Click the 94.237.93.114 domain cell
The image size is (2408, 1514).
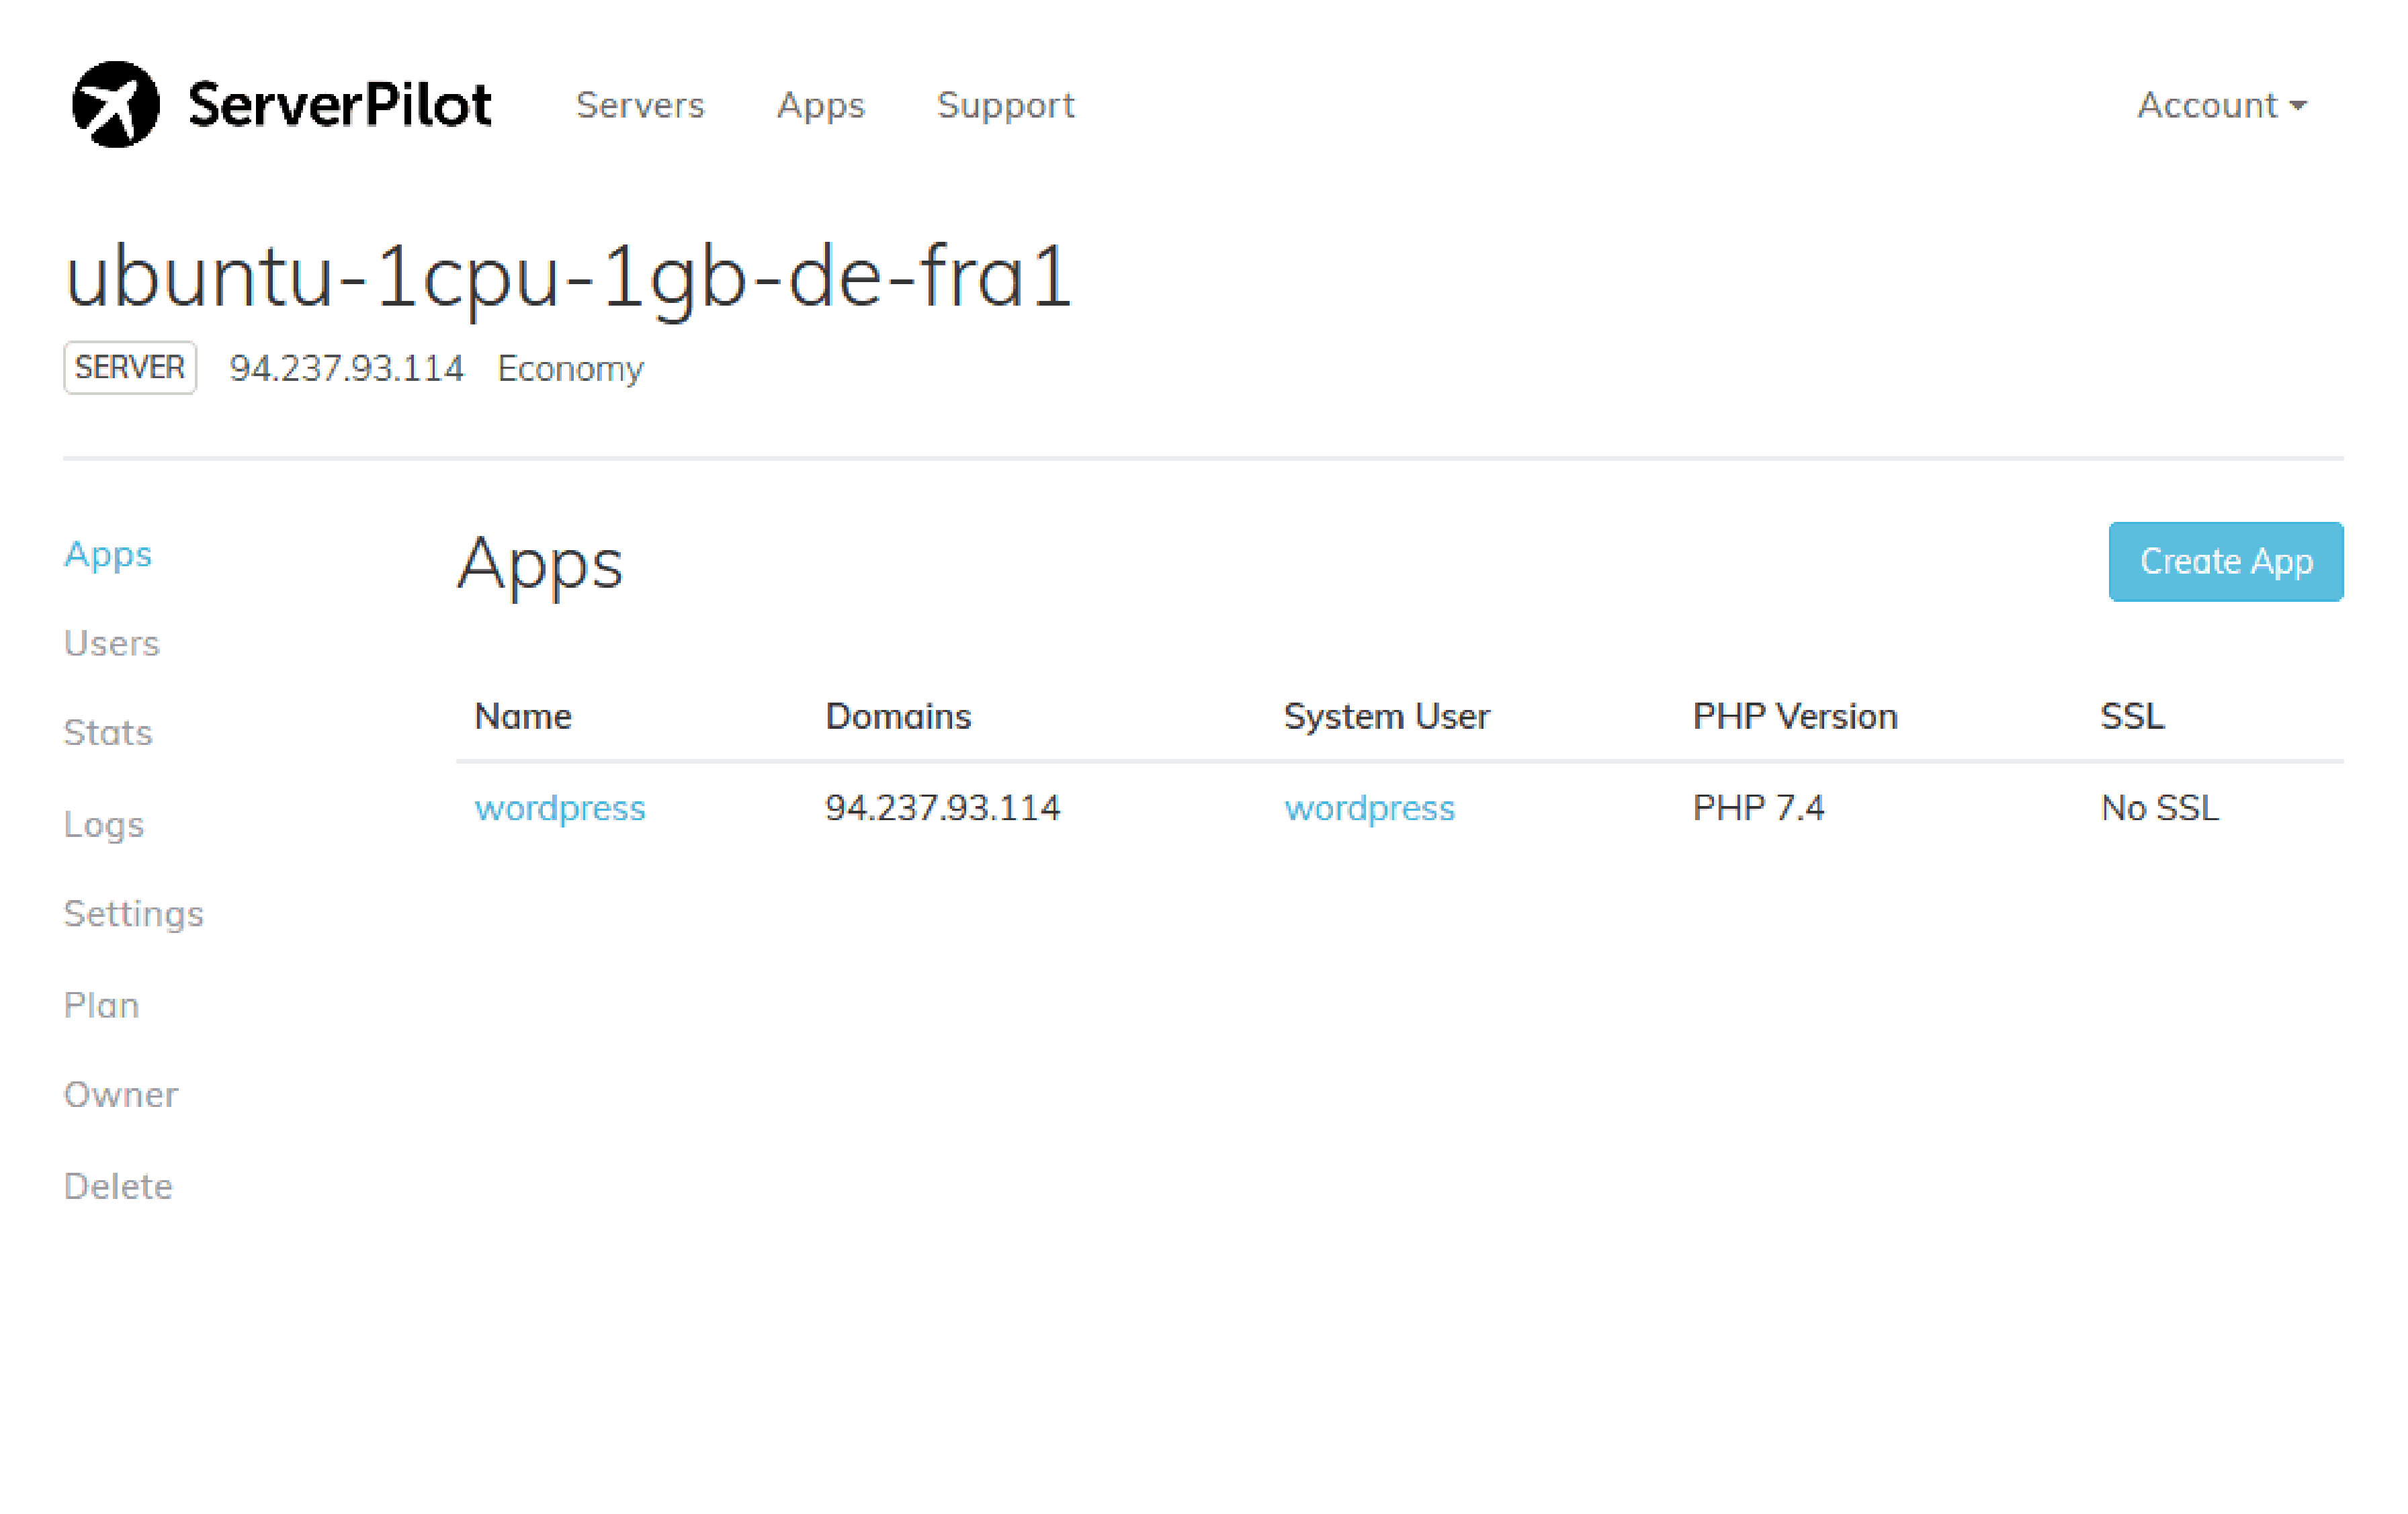[x=942, y=807]
